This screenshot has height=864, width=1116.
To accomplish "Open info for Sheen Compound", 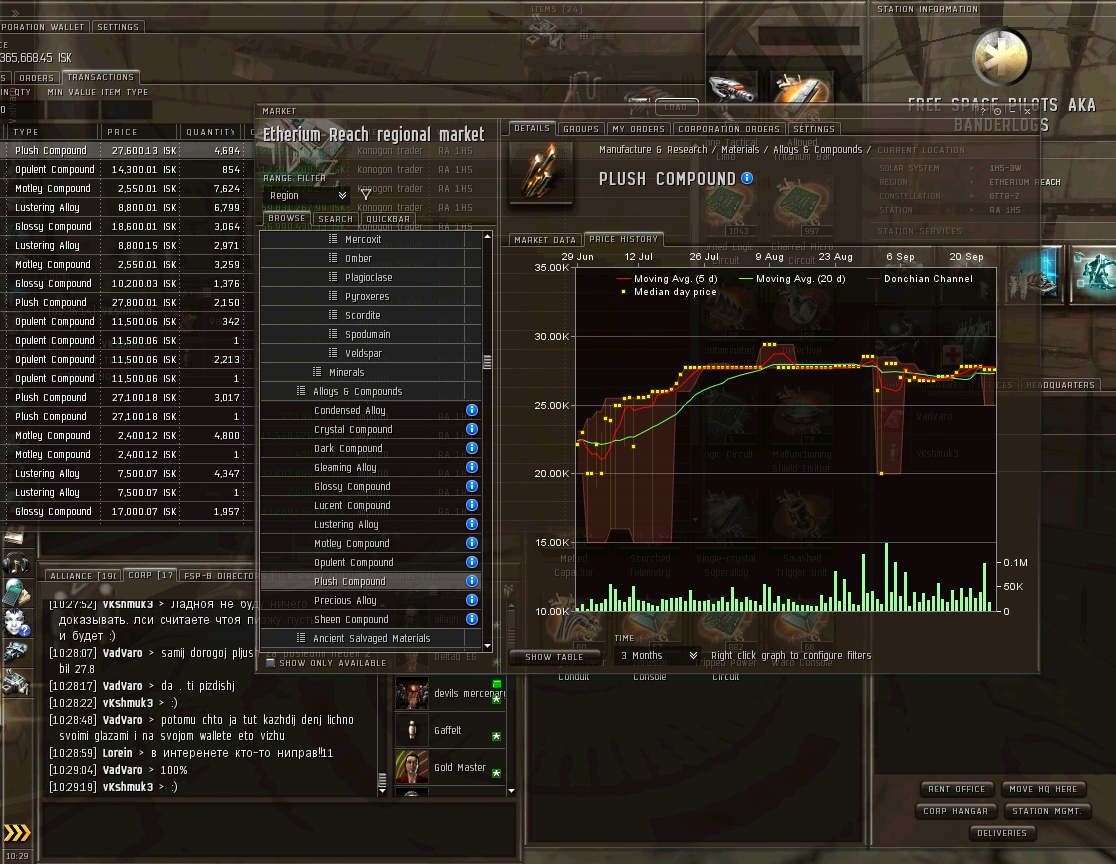I will [471, 619].
